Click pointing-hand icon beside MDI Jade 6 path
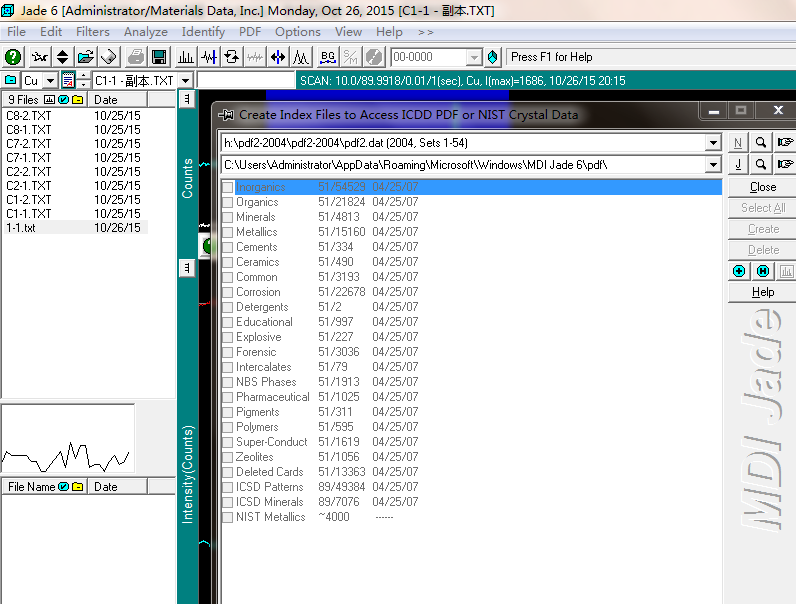796x604 pixels. click(x=785, y=164)
